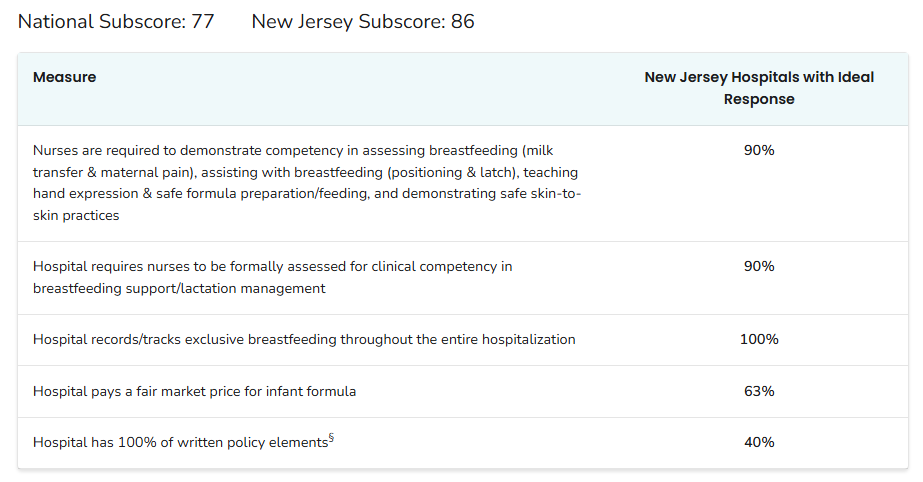Click the National Subscore: 77 text

pos(116,21)
